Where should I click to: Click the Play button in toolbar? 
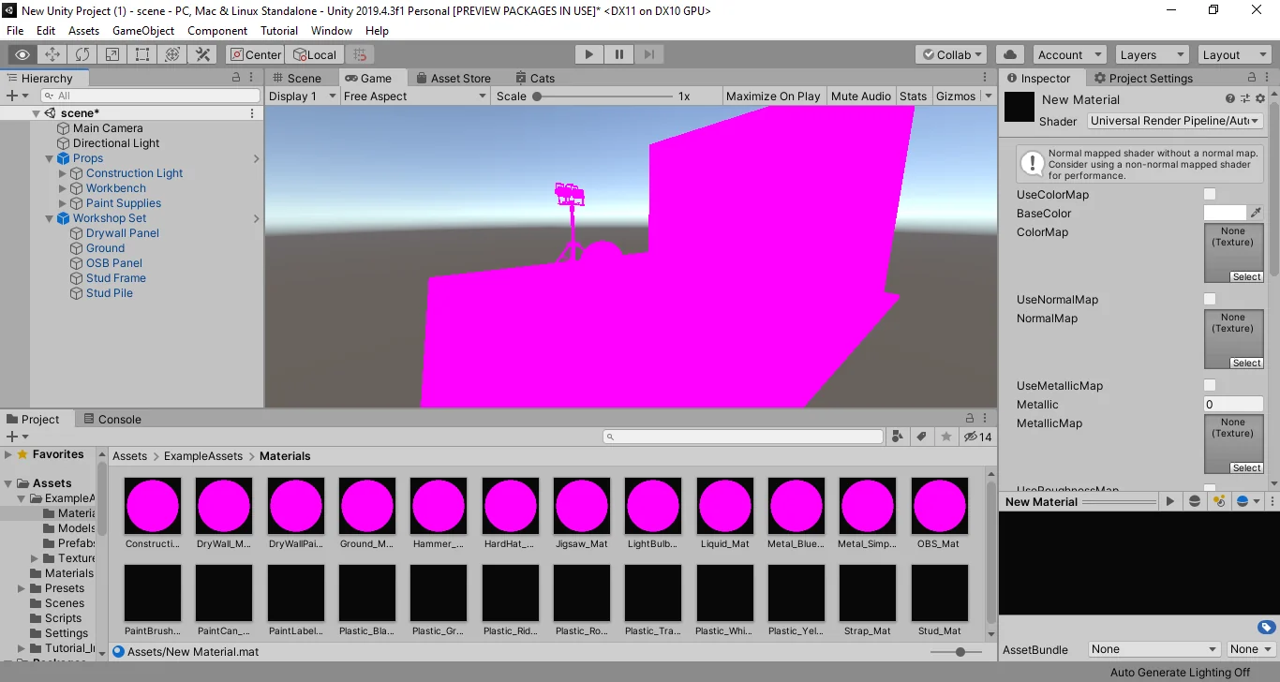coord(589,55)
